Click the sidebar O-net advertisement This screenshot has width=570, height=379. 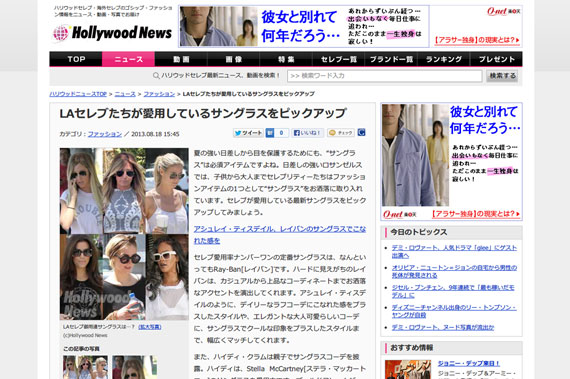click(451, 162)
